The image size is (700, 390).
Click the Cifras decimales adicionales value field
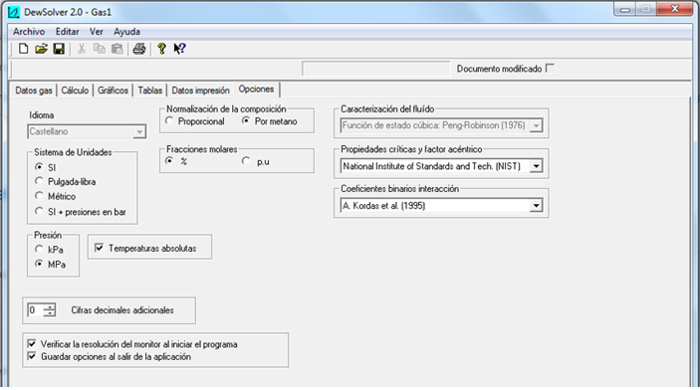pos(36,310)
